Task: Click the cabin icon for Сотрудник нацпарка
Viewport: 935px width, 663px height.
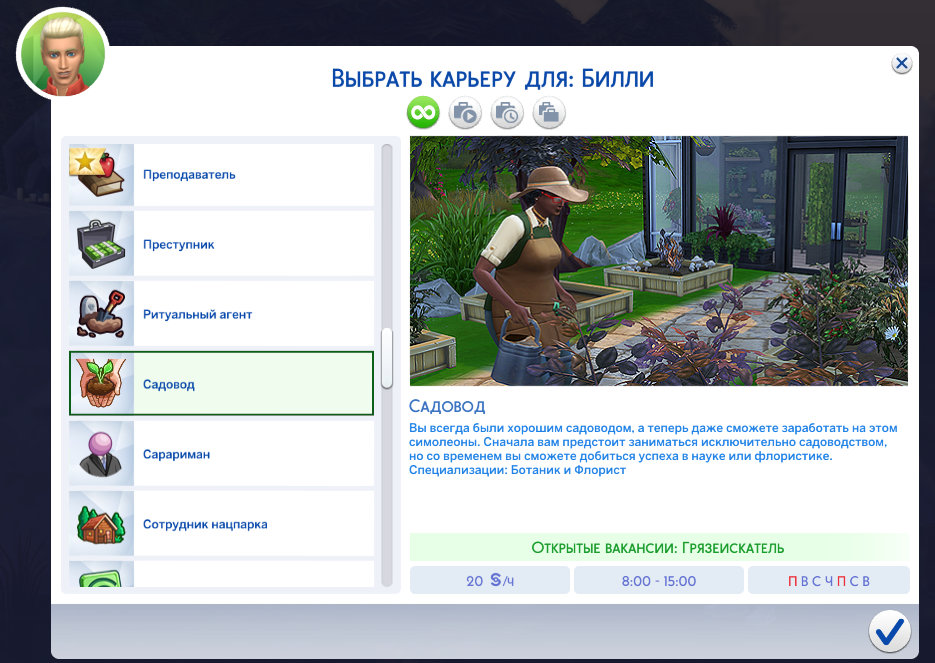Action: [x=101, y=524]
